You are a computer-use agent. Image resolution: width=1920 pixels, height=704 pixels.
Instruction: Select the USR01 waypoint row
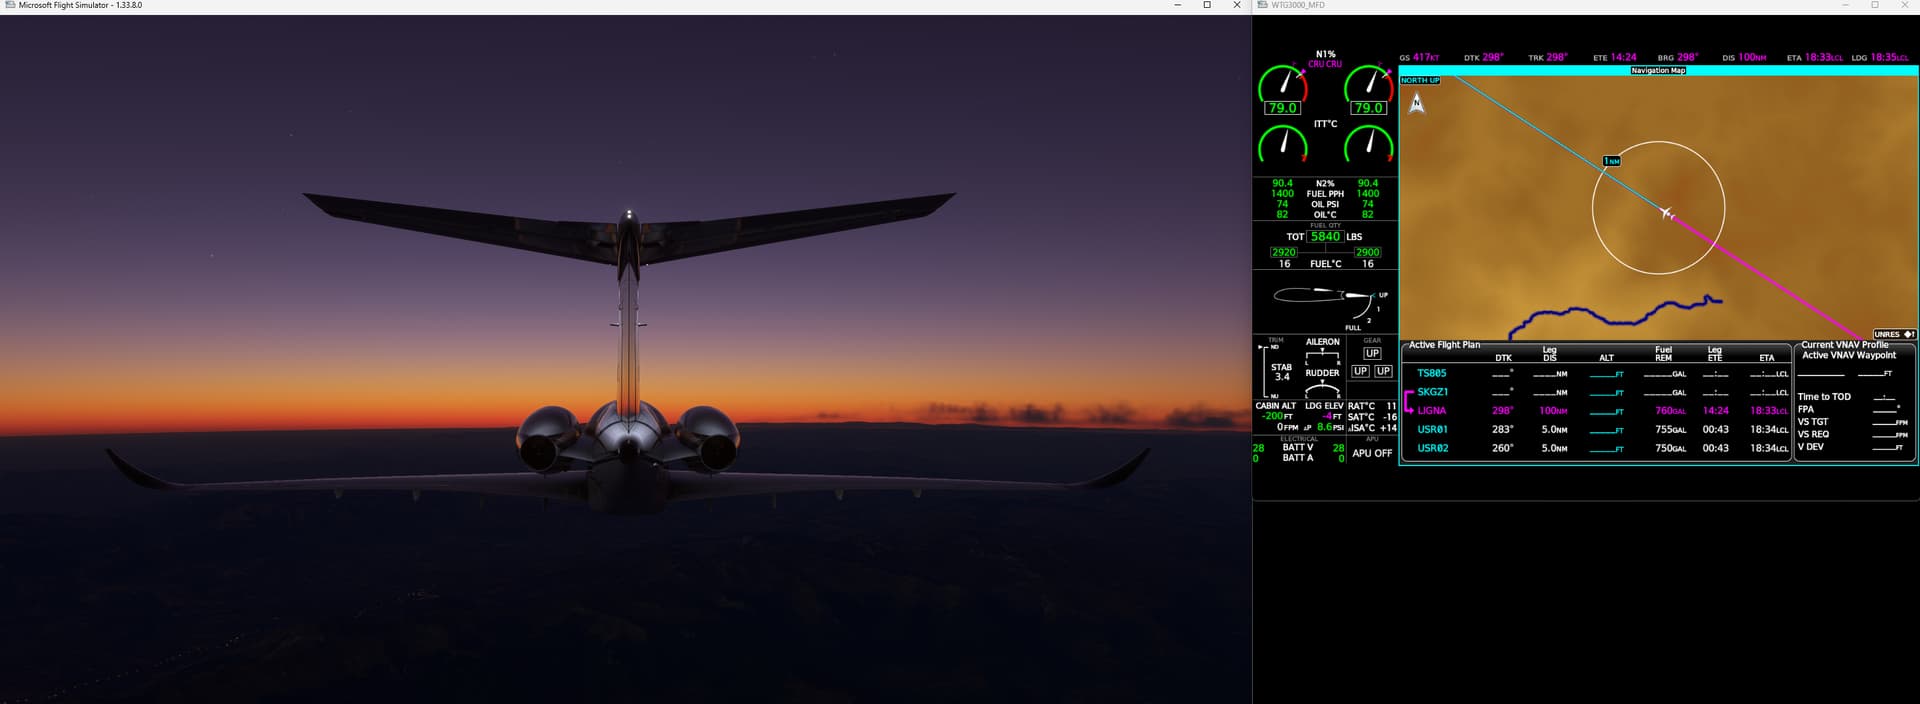click(1432, 430)
